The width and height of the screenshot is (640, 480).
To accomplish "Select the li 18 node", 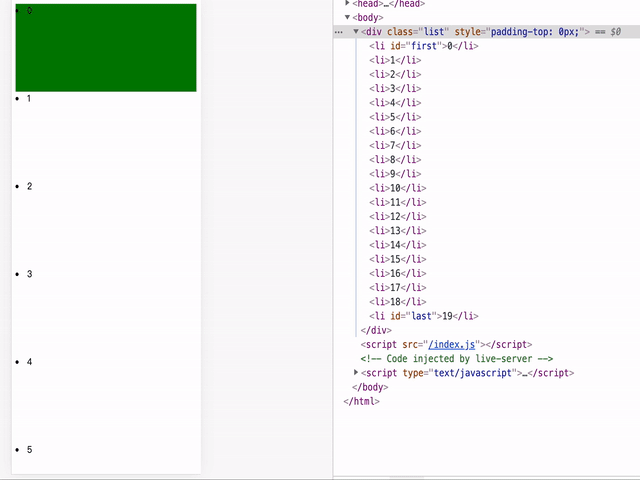I will [398, 302].
